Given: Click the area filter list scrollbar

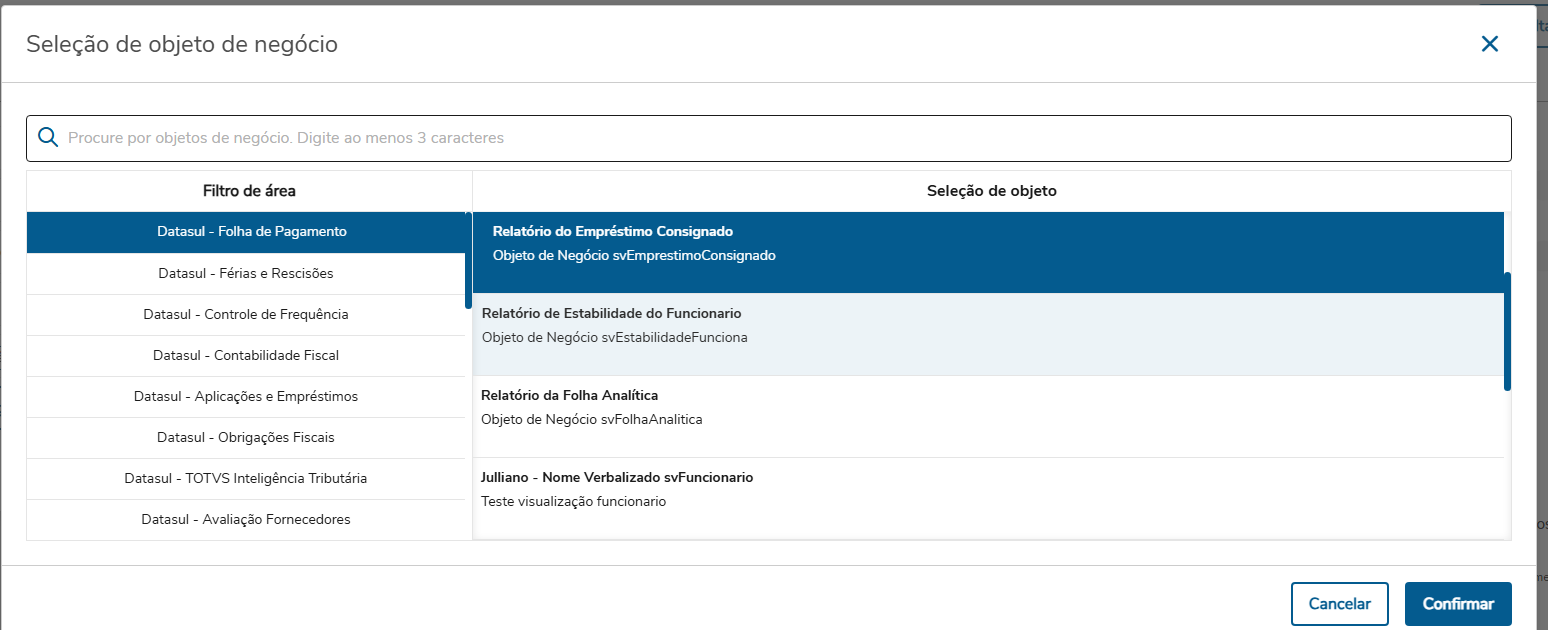Looking at the screenshot, I should pos(468,262).
